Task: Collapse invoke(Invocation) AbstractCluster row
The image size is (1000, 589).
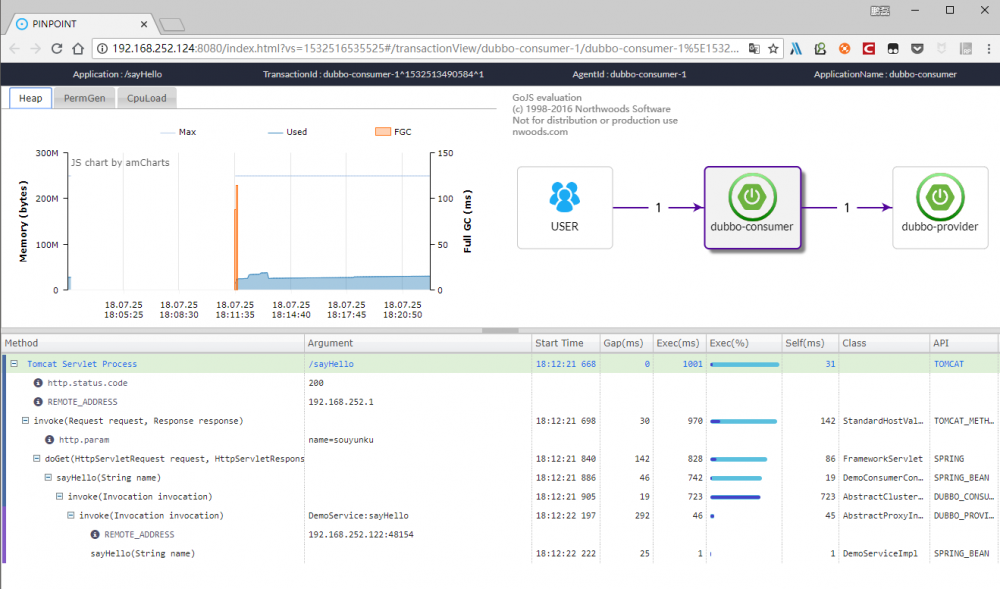Action: click(x=60, y=497)
